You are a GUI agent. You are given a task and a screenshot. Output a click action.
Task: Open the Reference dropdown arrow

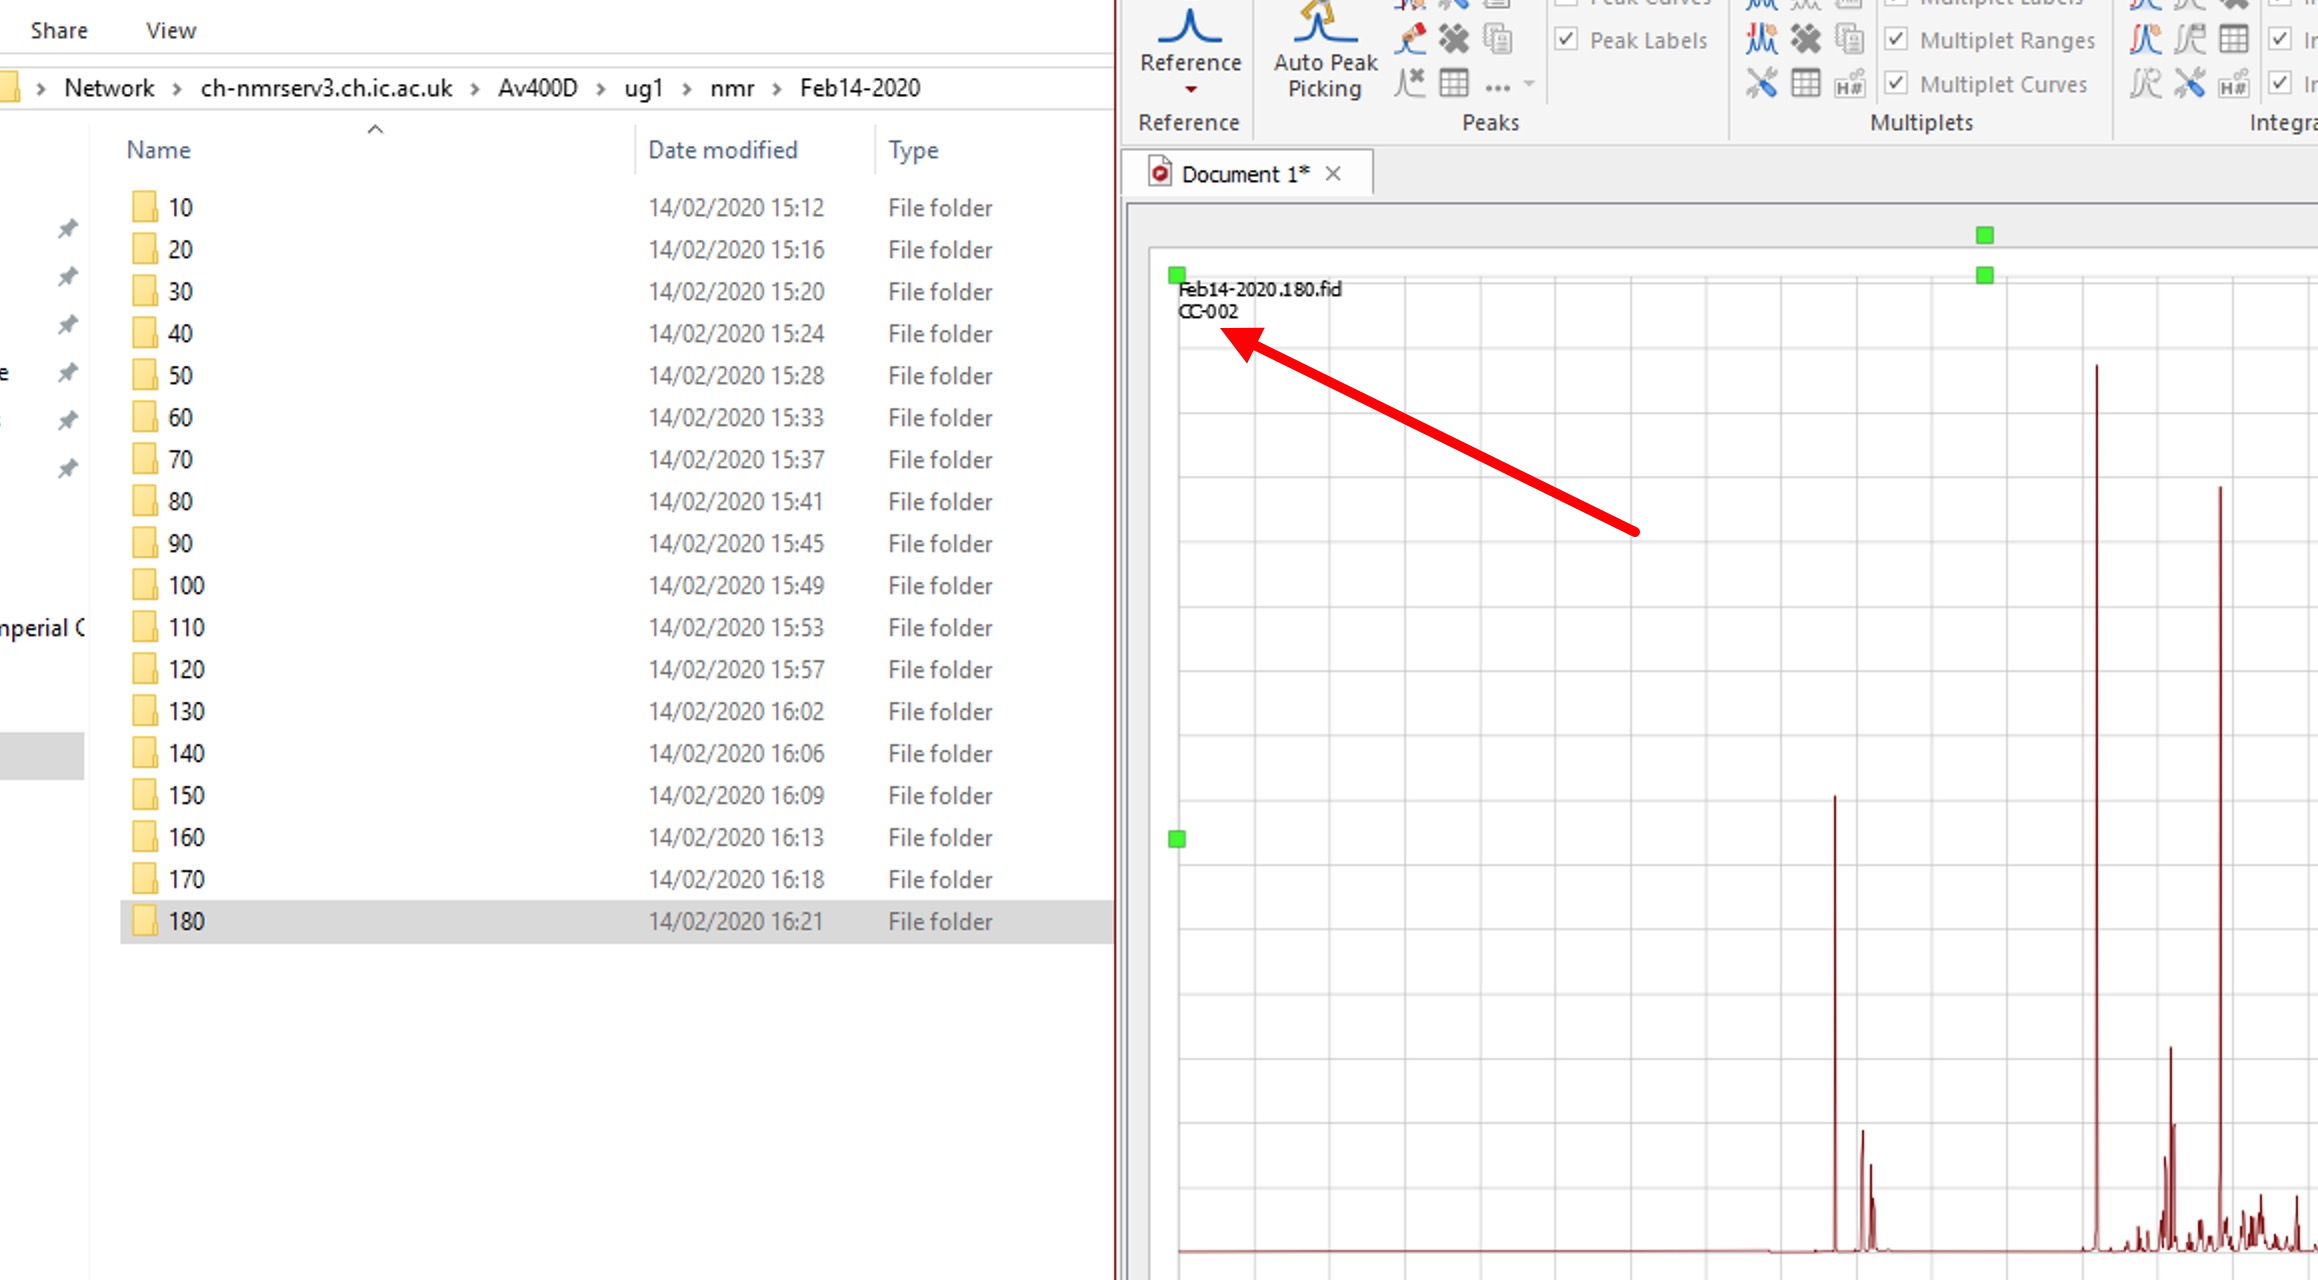(1190, 90)
